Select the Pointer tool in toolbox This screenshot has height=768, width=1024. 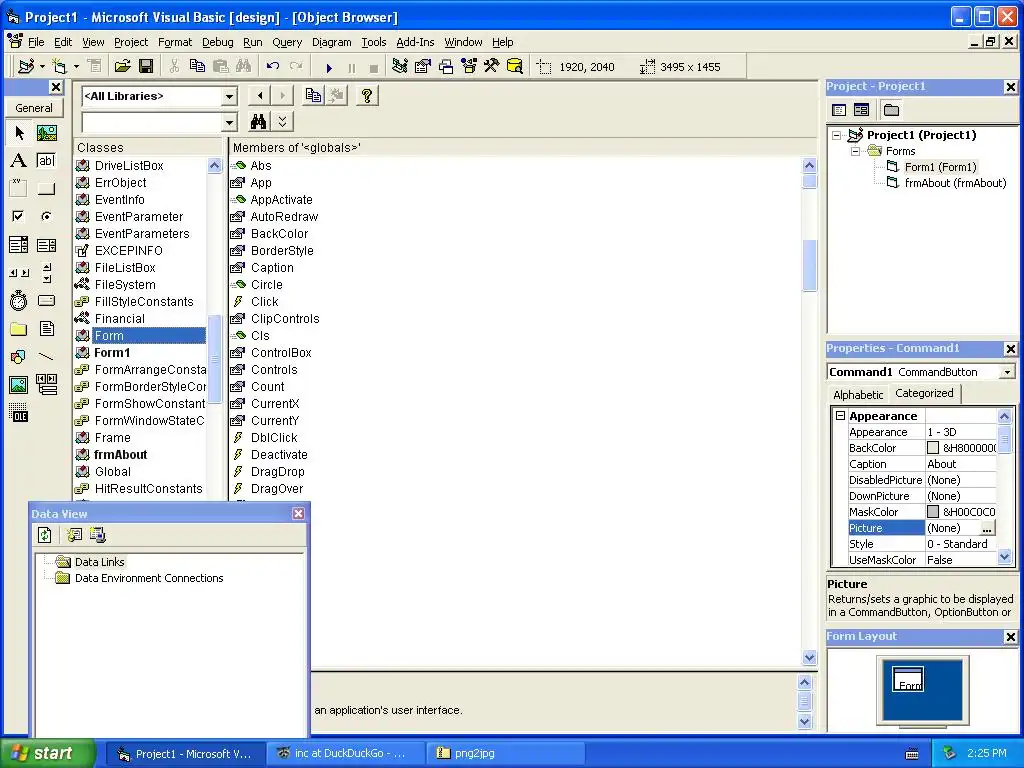(x=19, y=133)
